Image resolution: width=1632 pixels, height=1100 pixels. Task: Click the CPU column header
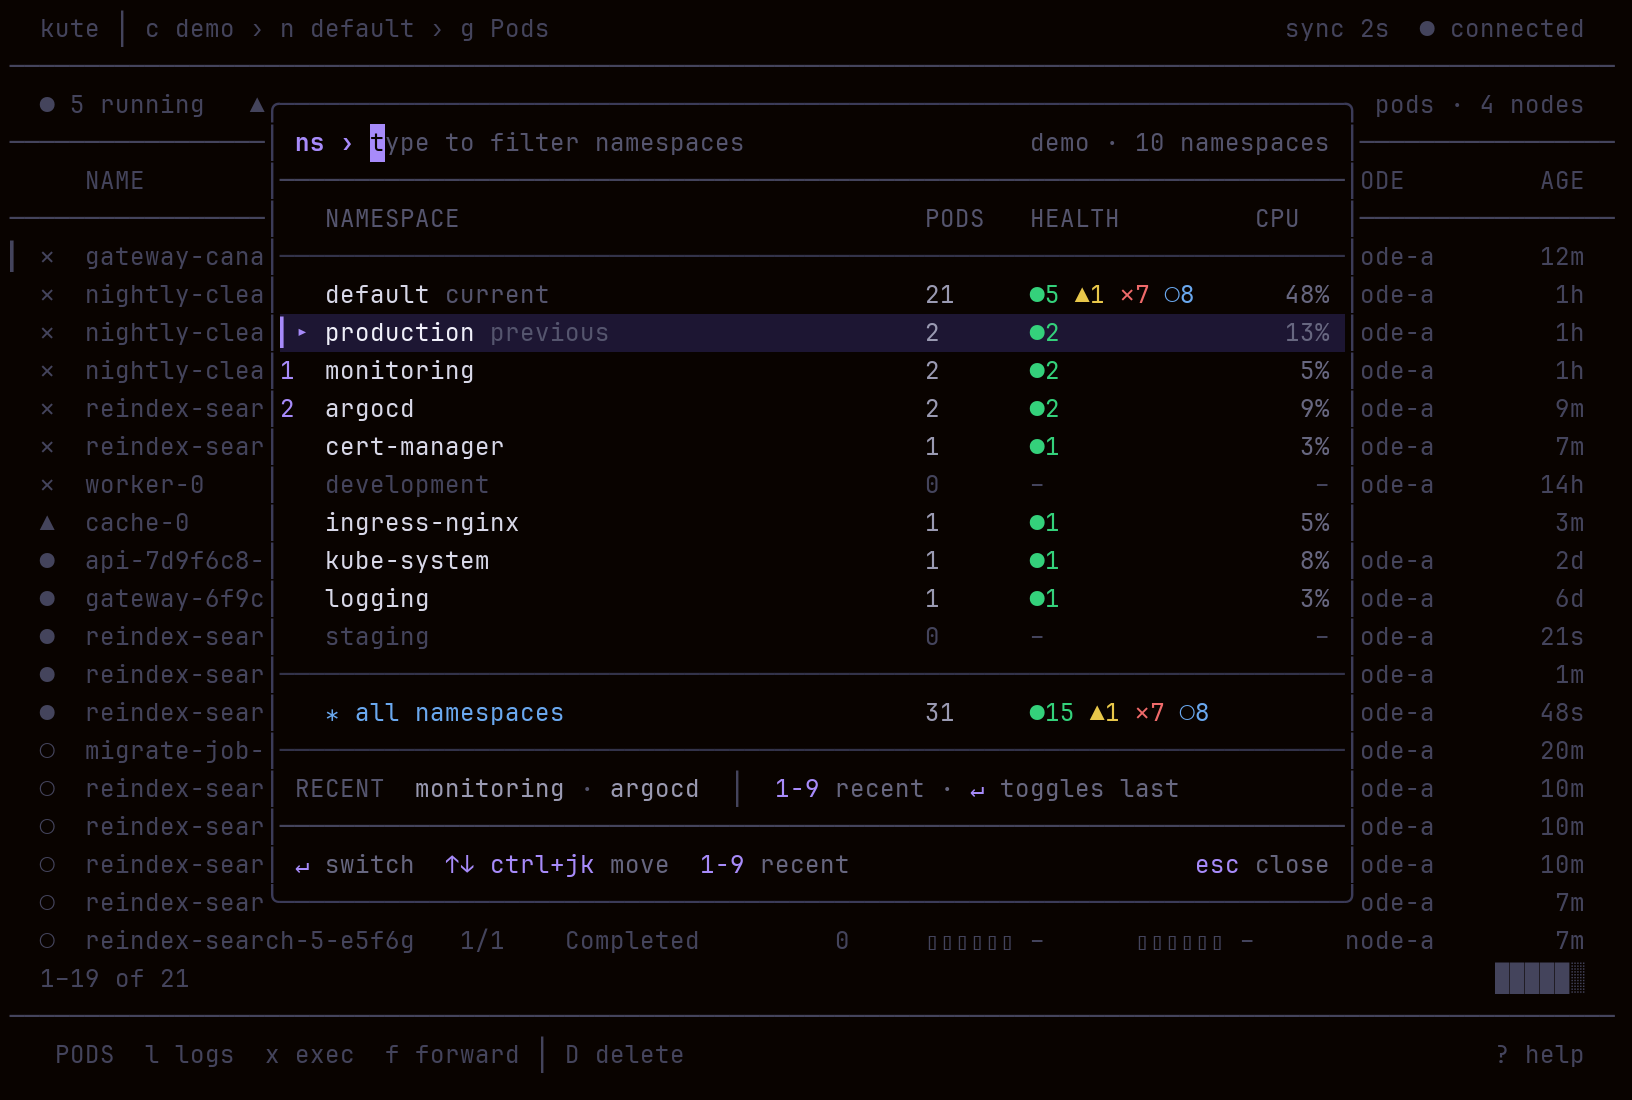coord(1277,219)
